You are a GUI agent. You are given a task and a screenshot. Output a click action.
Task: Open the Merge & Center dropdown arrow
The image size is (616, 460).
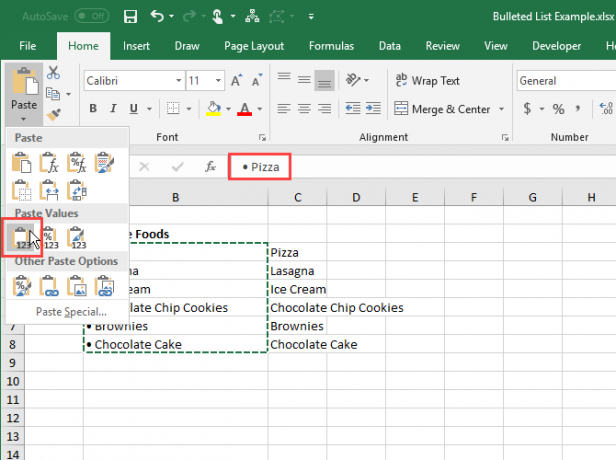[502, 109]
